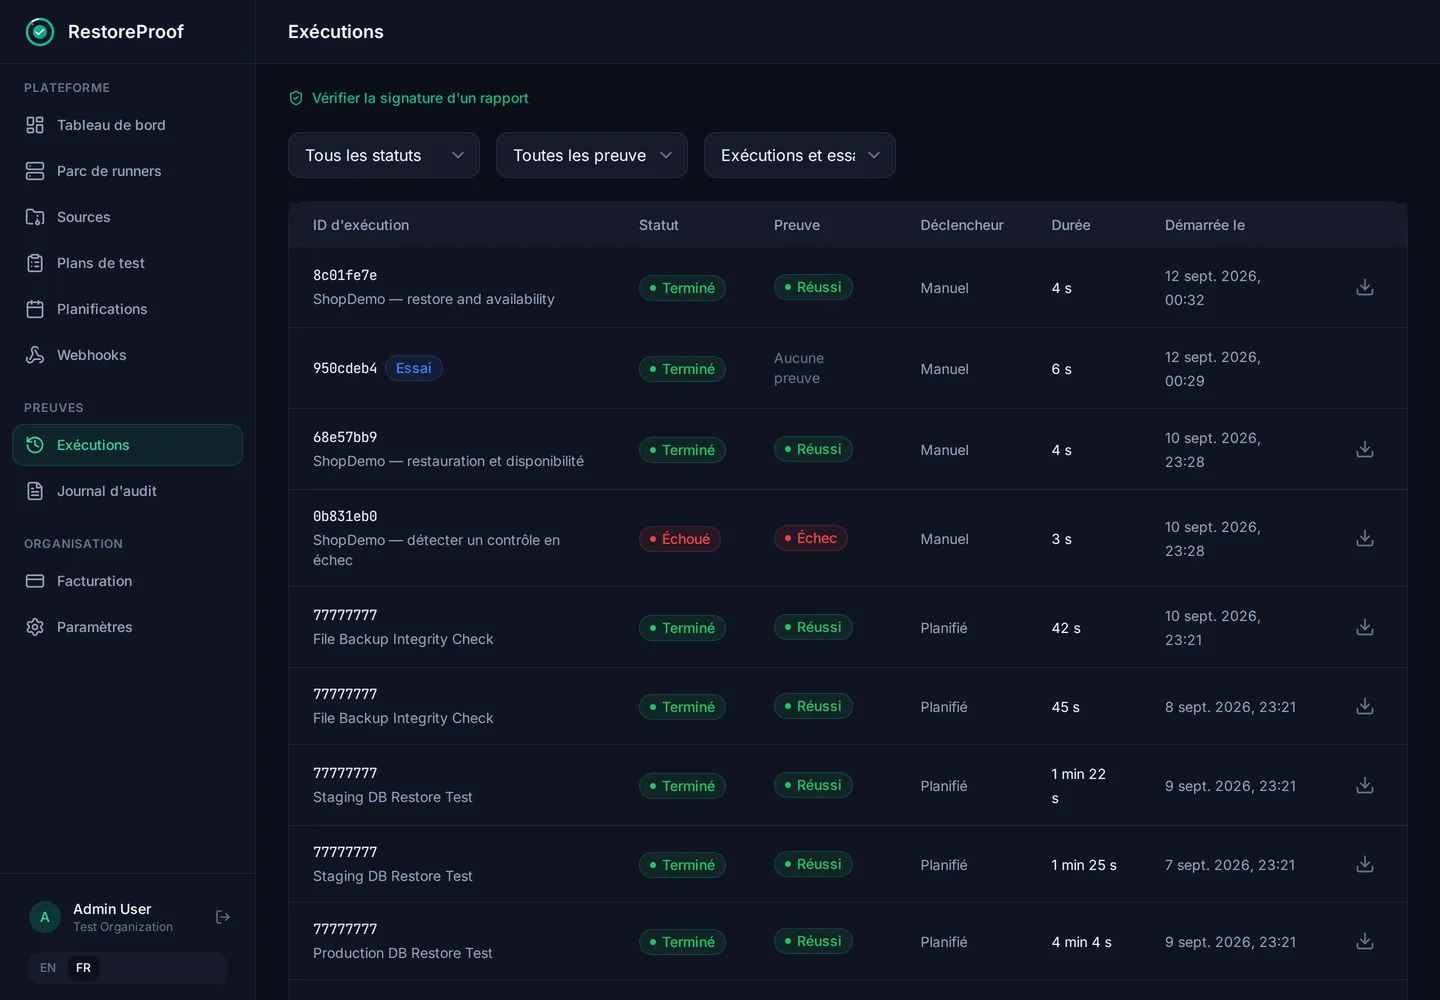Click the Aucune preuve cell
The image size is (1440, 1000).
coord(799,368)
